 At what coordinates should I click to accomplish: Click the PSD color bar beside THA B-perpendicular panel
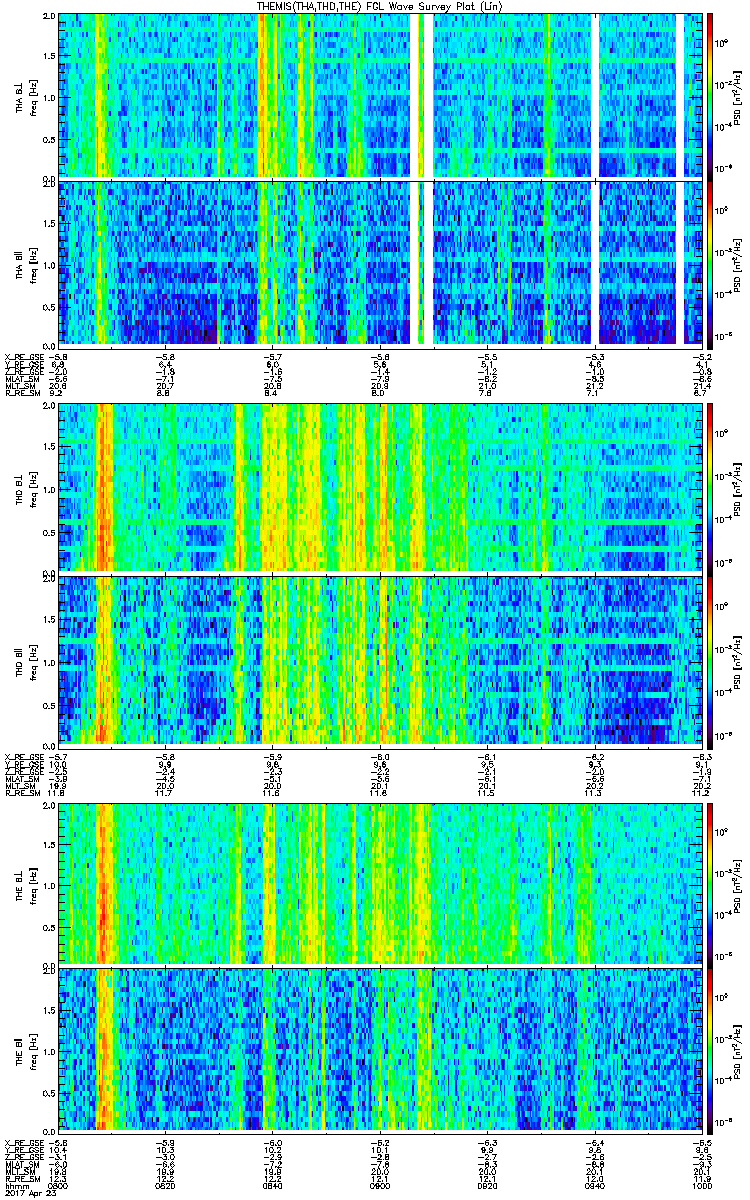tap(711, 95)
